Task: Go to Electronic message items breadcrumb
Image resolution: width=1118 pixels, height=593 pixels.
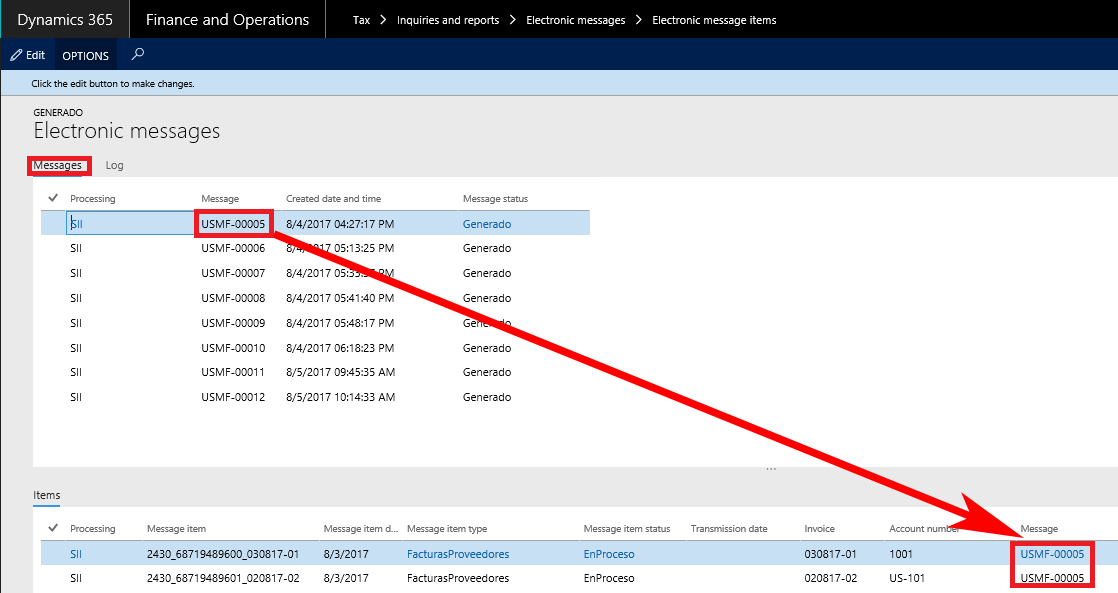Action: pyautogui.click(x=714, y=20)
